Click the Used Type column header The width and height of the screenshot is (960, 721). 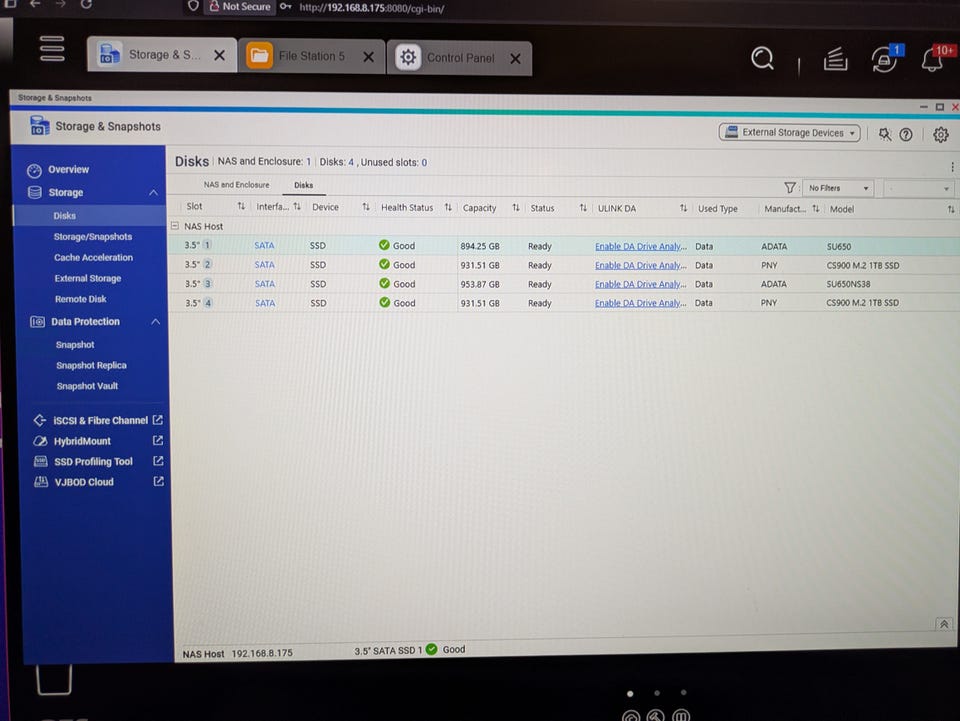(718, 209)
